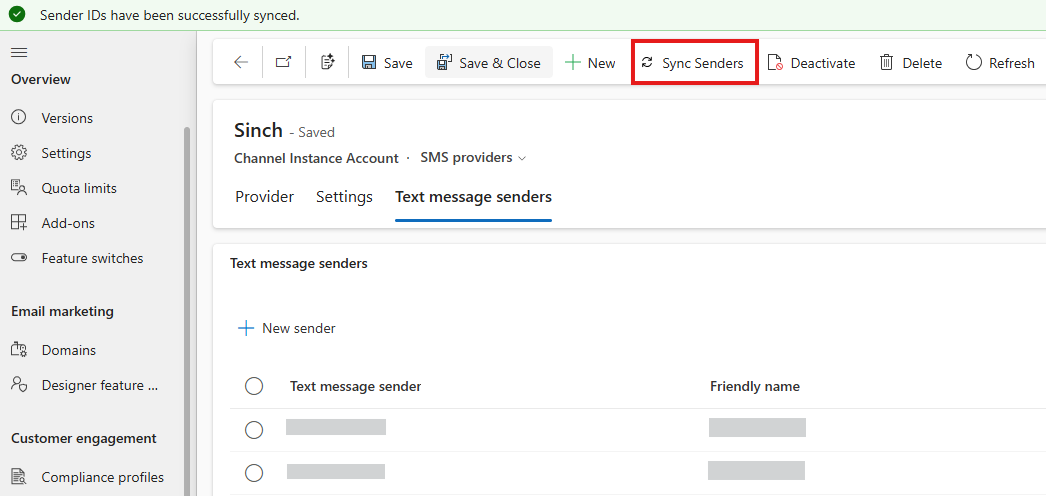
Task: Click the Settings gear icon in sidebar
Action: [x=19, y=153]
